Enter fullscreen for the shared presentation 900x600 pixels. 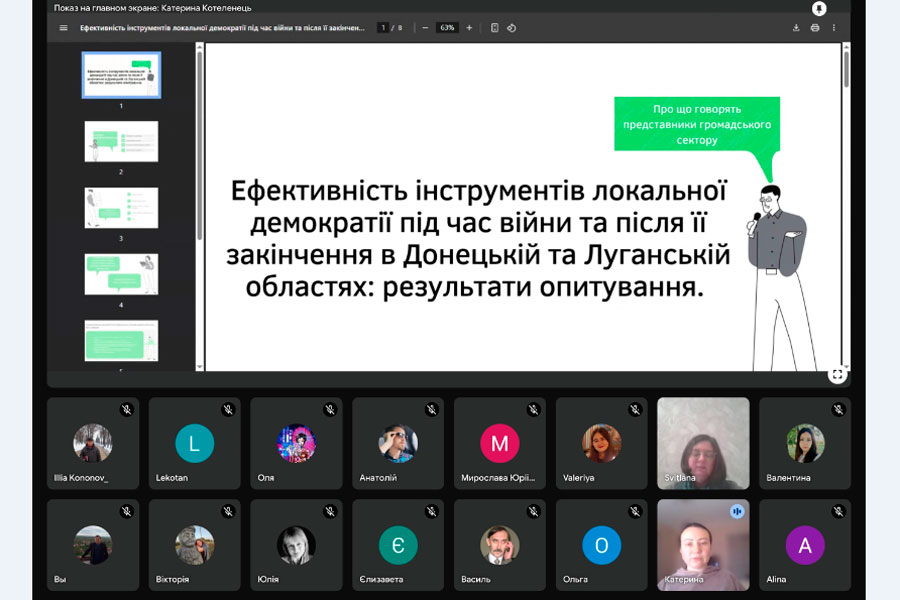point(837,374)
